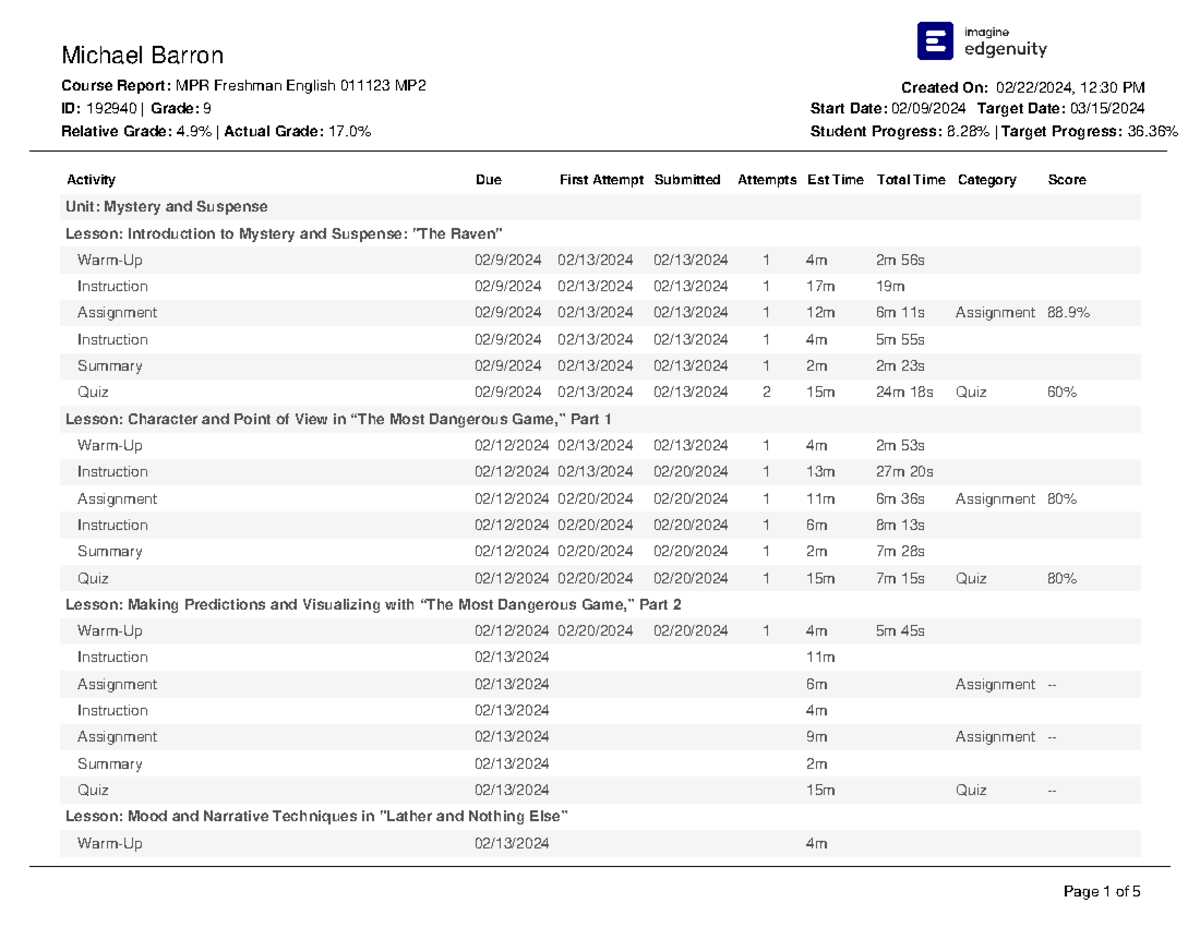Click the Attempts column header
This screenshot has height=927, width=1200.
(767, 180)
